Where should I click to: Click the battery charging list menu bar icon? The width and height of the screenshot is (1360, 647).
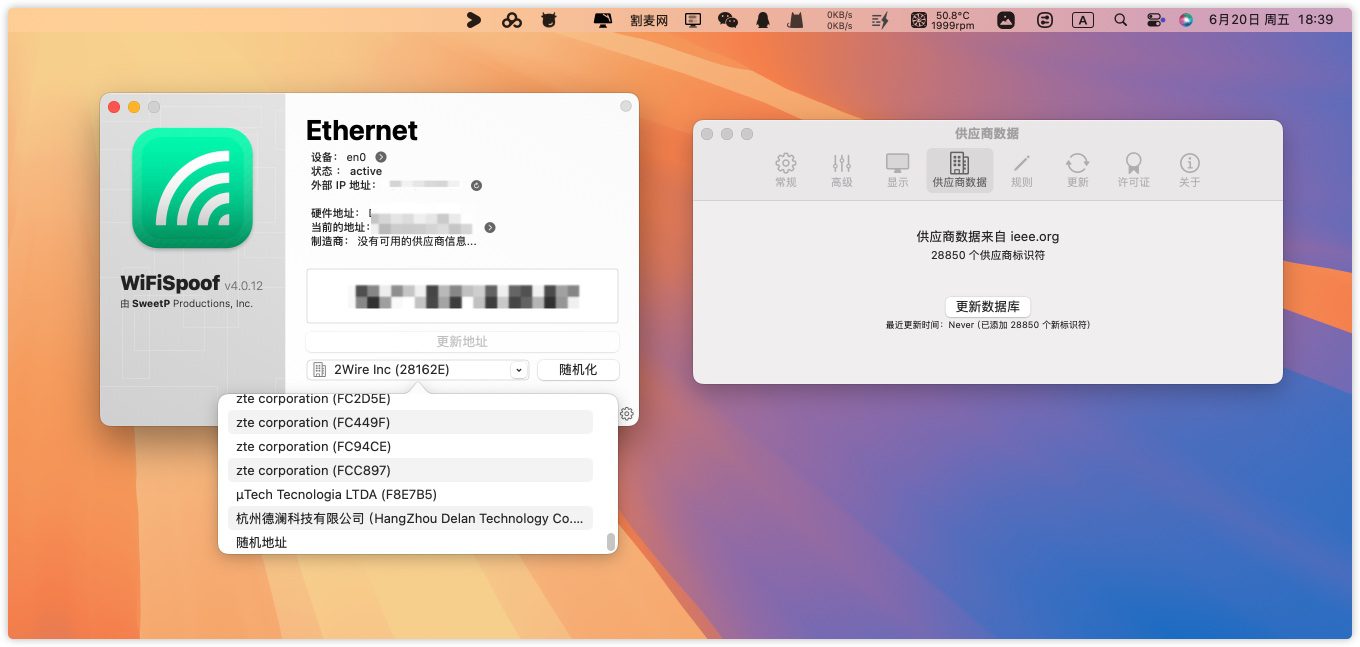pos(880,20)
